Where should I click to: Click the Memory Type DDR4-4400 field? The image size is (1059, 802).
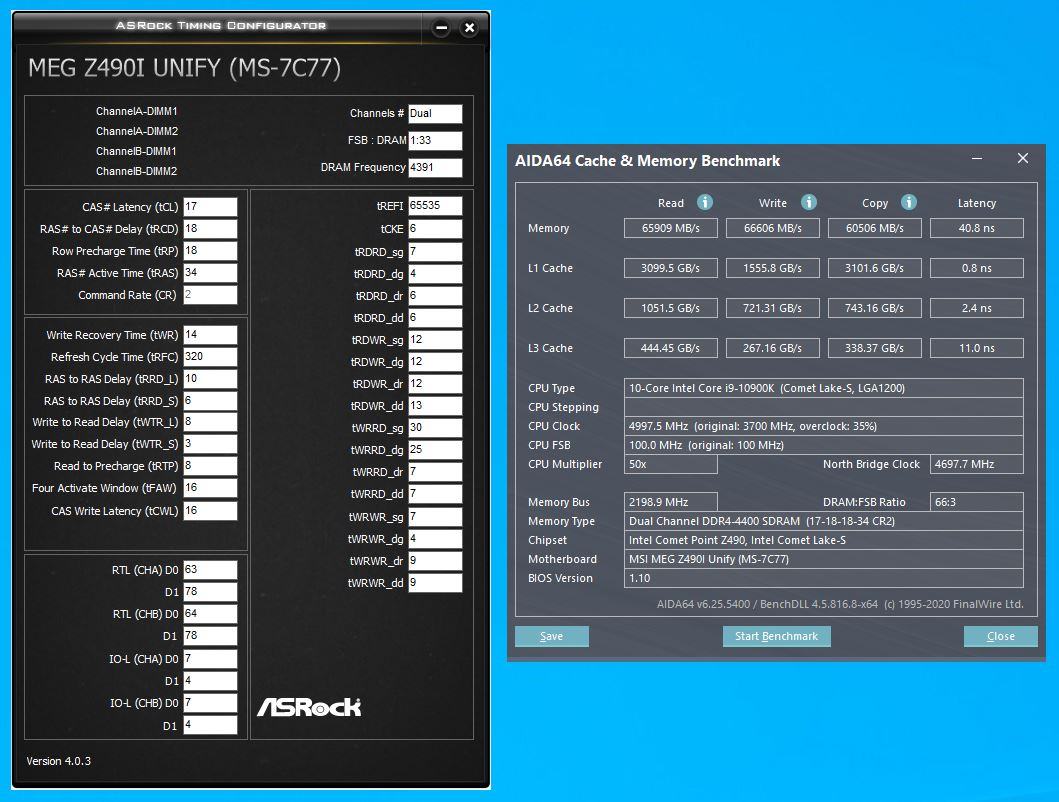[823, 521]
